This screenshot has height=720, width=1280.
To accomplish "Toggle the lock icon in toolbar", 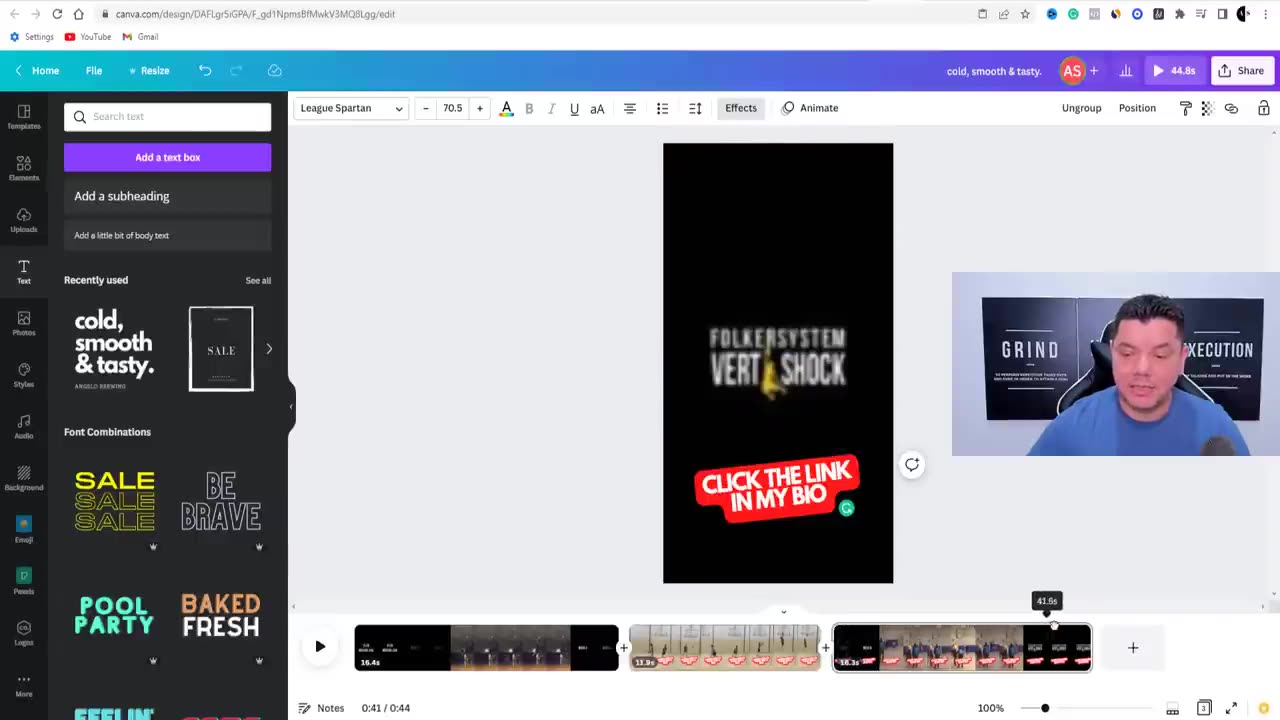I will (x=1264, y=108).
